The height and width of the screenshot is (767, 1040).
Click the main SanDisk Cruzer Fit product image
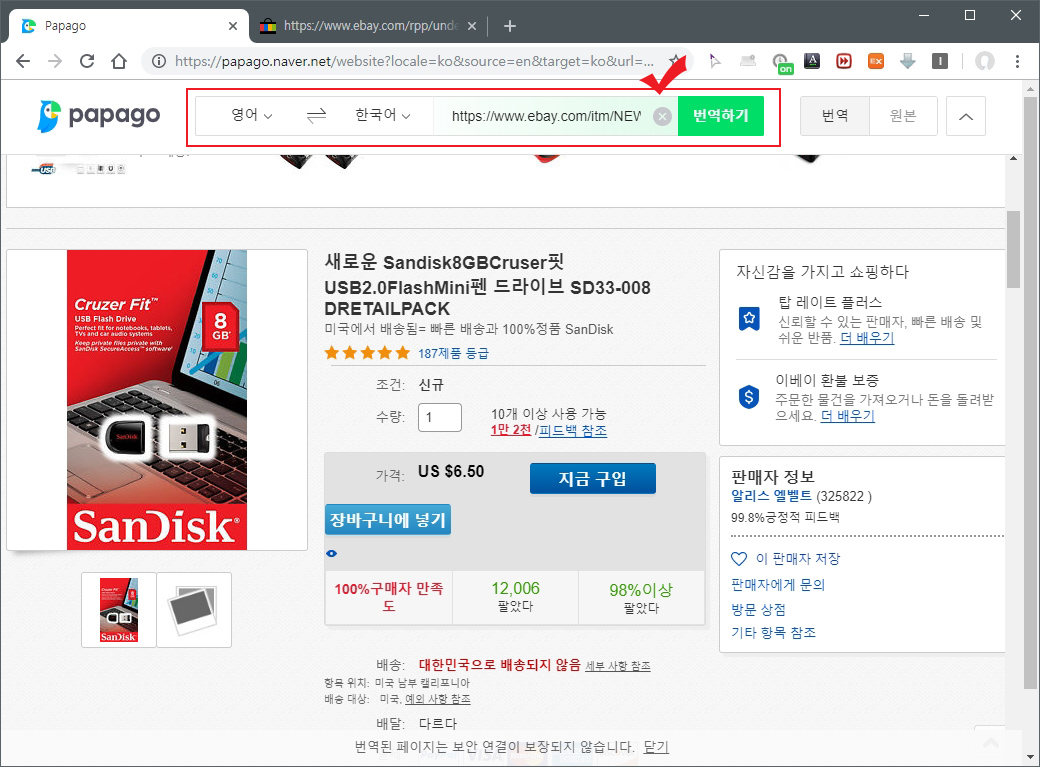[x=157, y=400]
